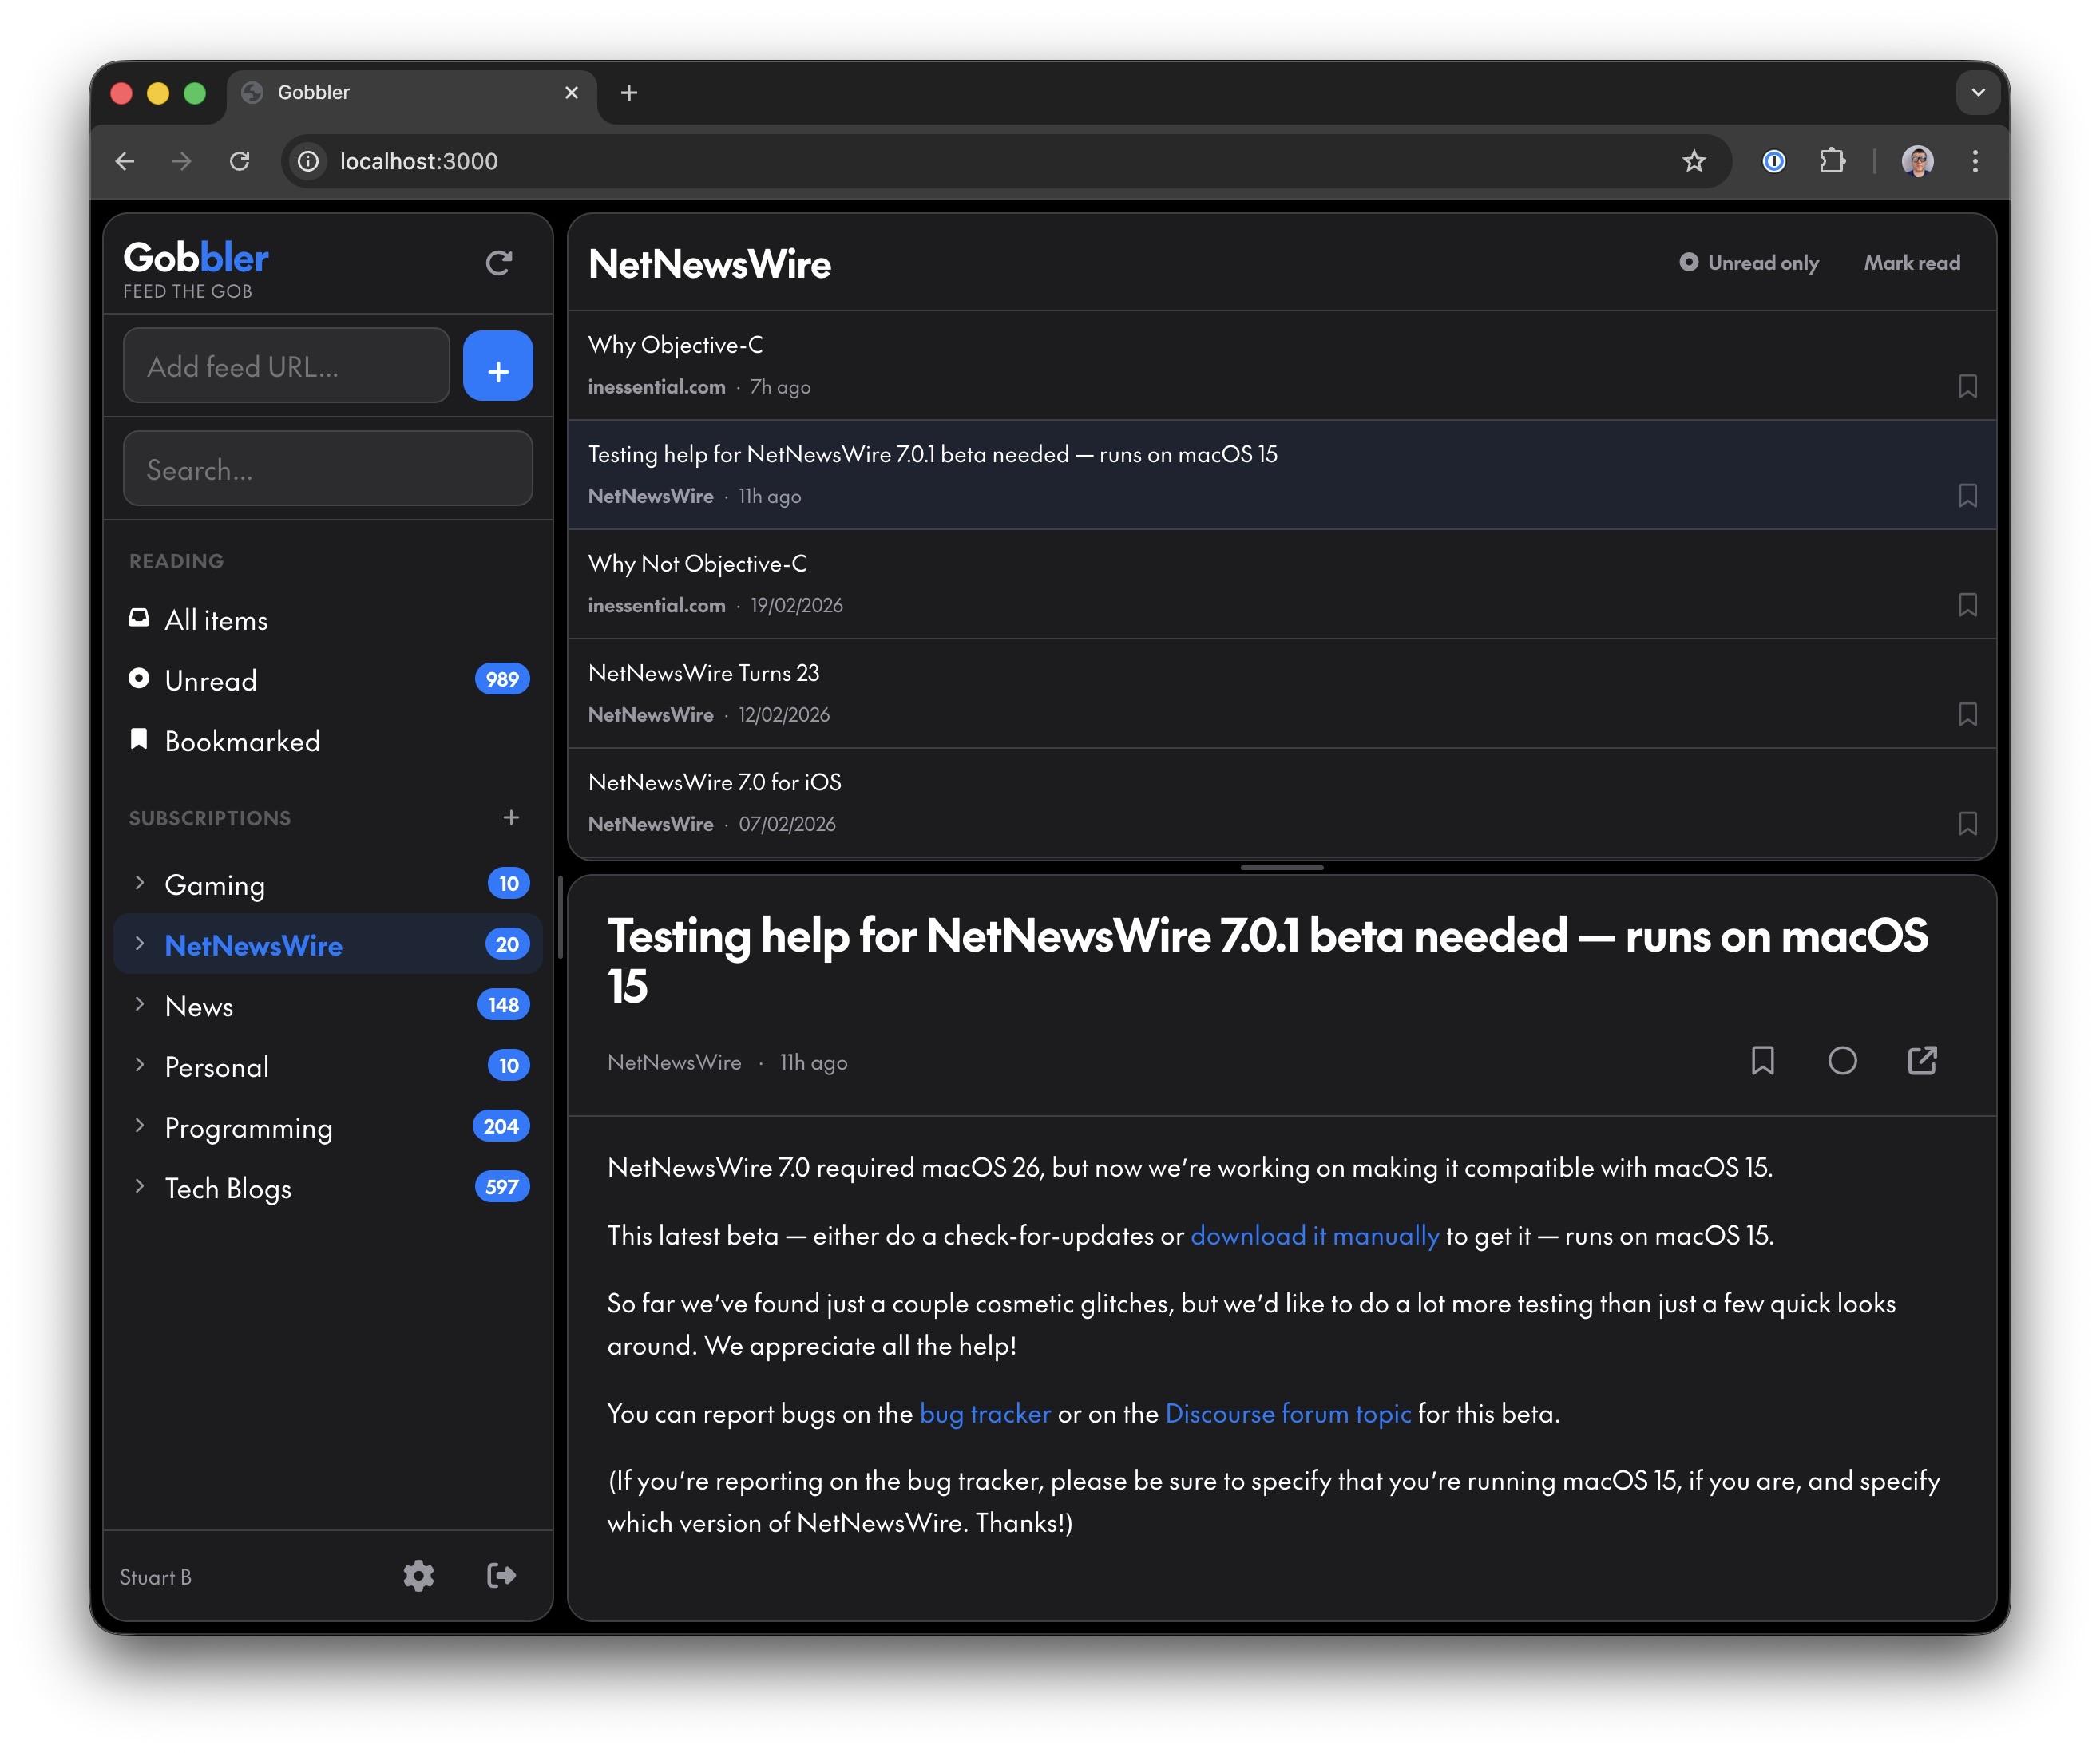Expand the Tech Blogs folder
2100x1753 pixels.
[x=140, y=1187]
